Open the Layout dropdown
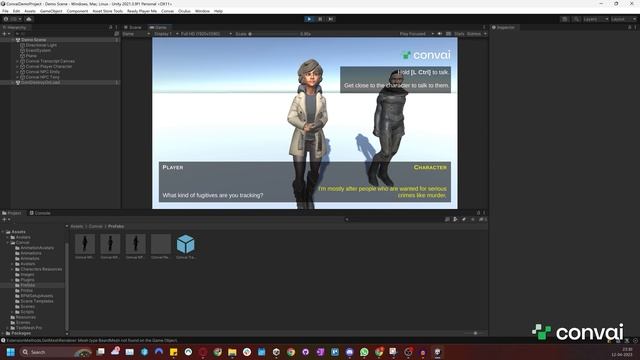The height and width of the screenshot is (360, 640). [x=624, y=19]
